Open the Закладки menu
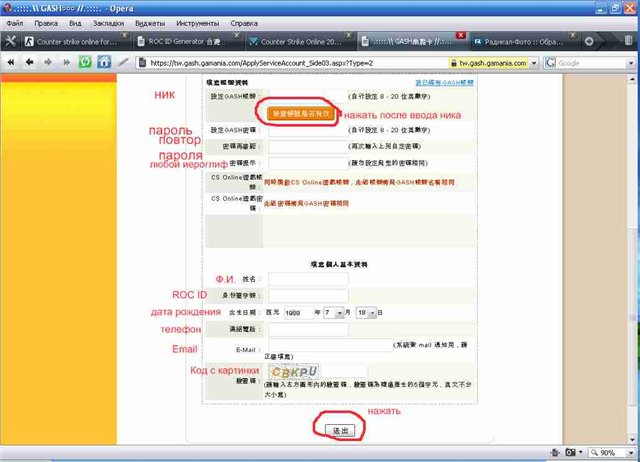The height and width of the screenshot is (462, 640). pos(108,23)
